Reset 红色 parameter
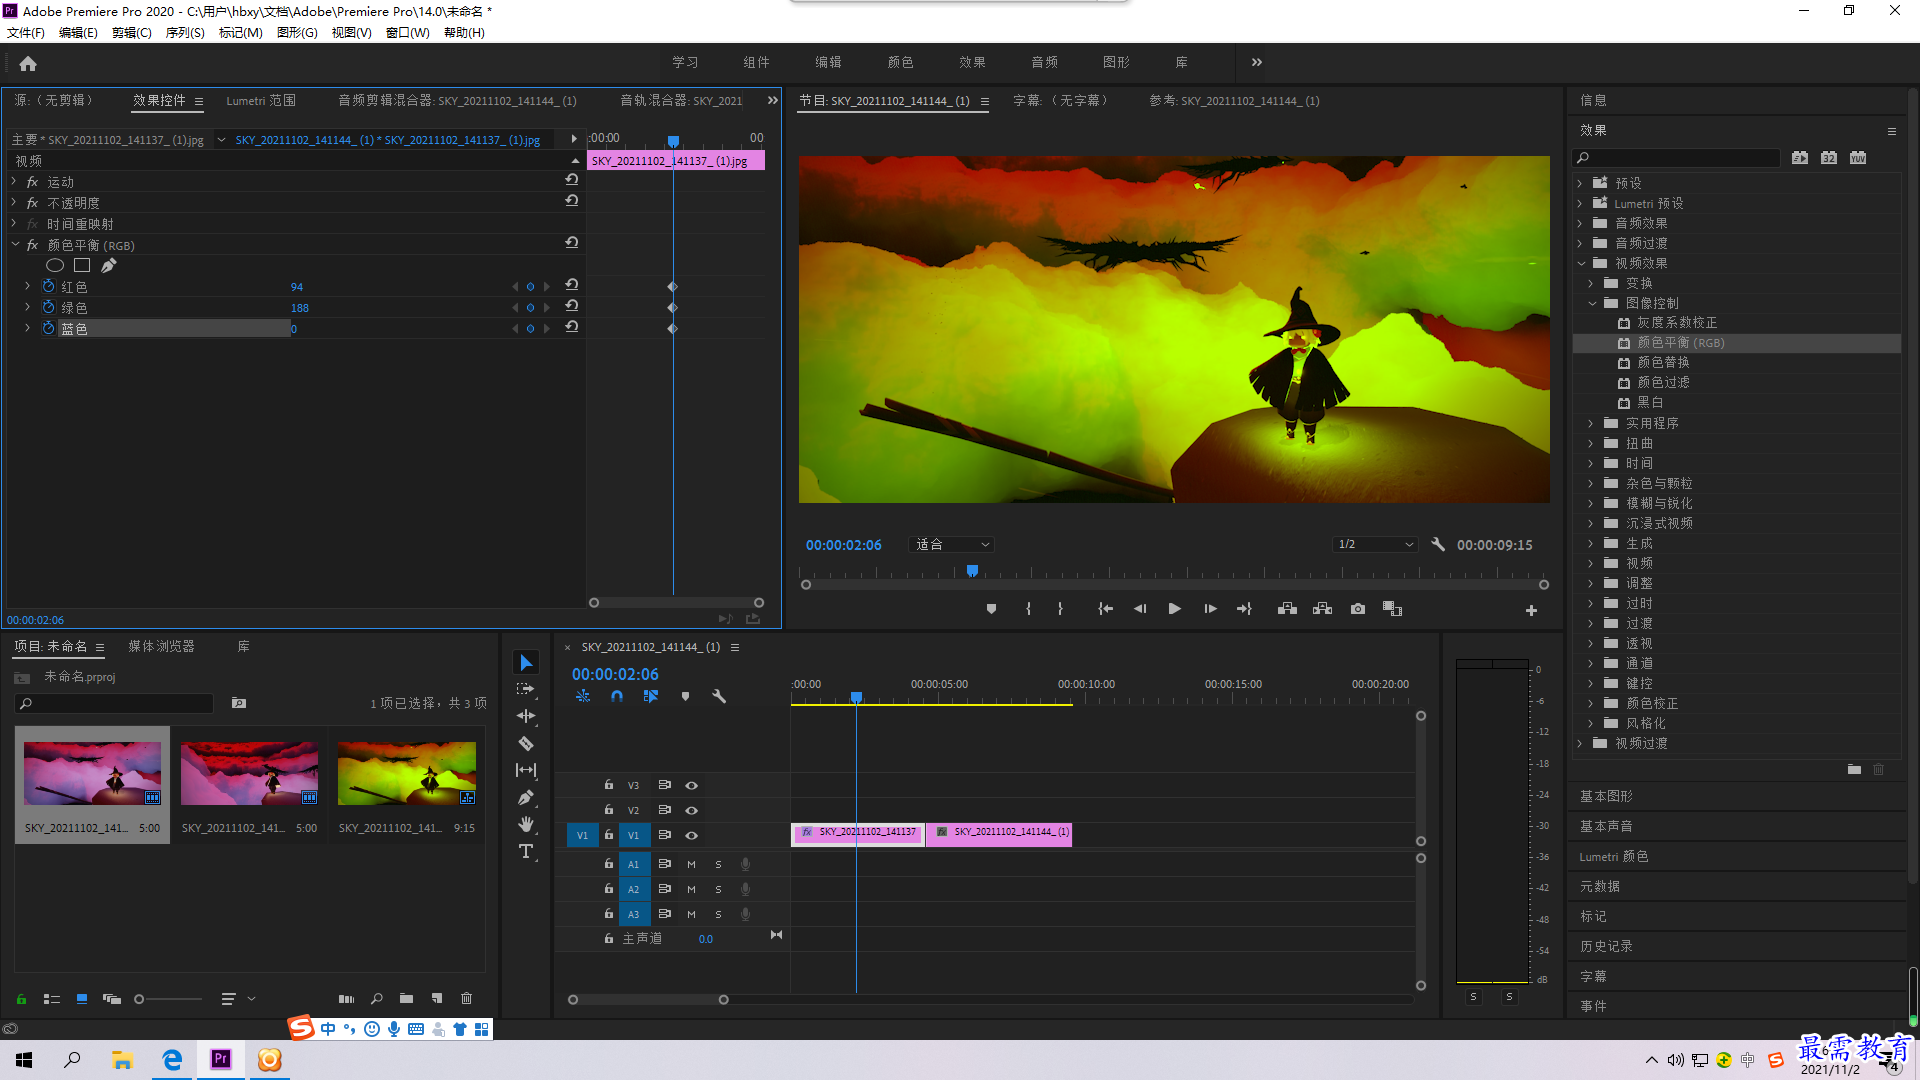Screen dimensions: 1920x1080 [x=572, y=286]
